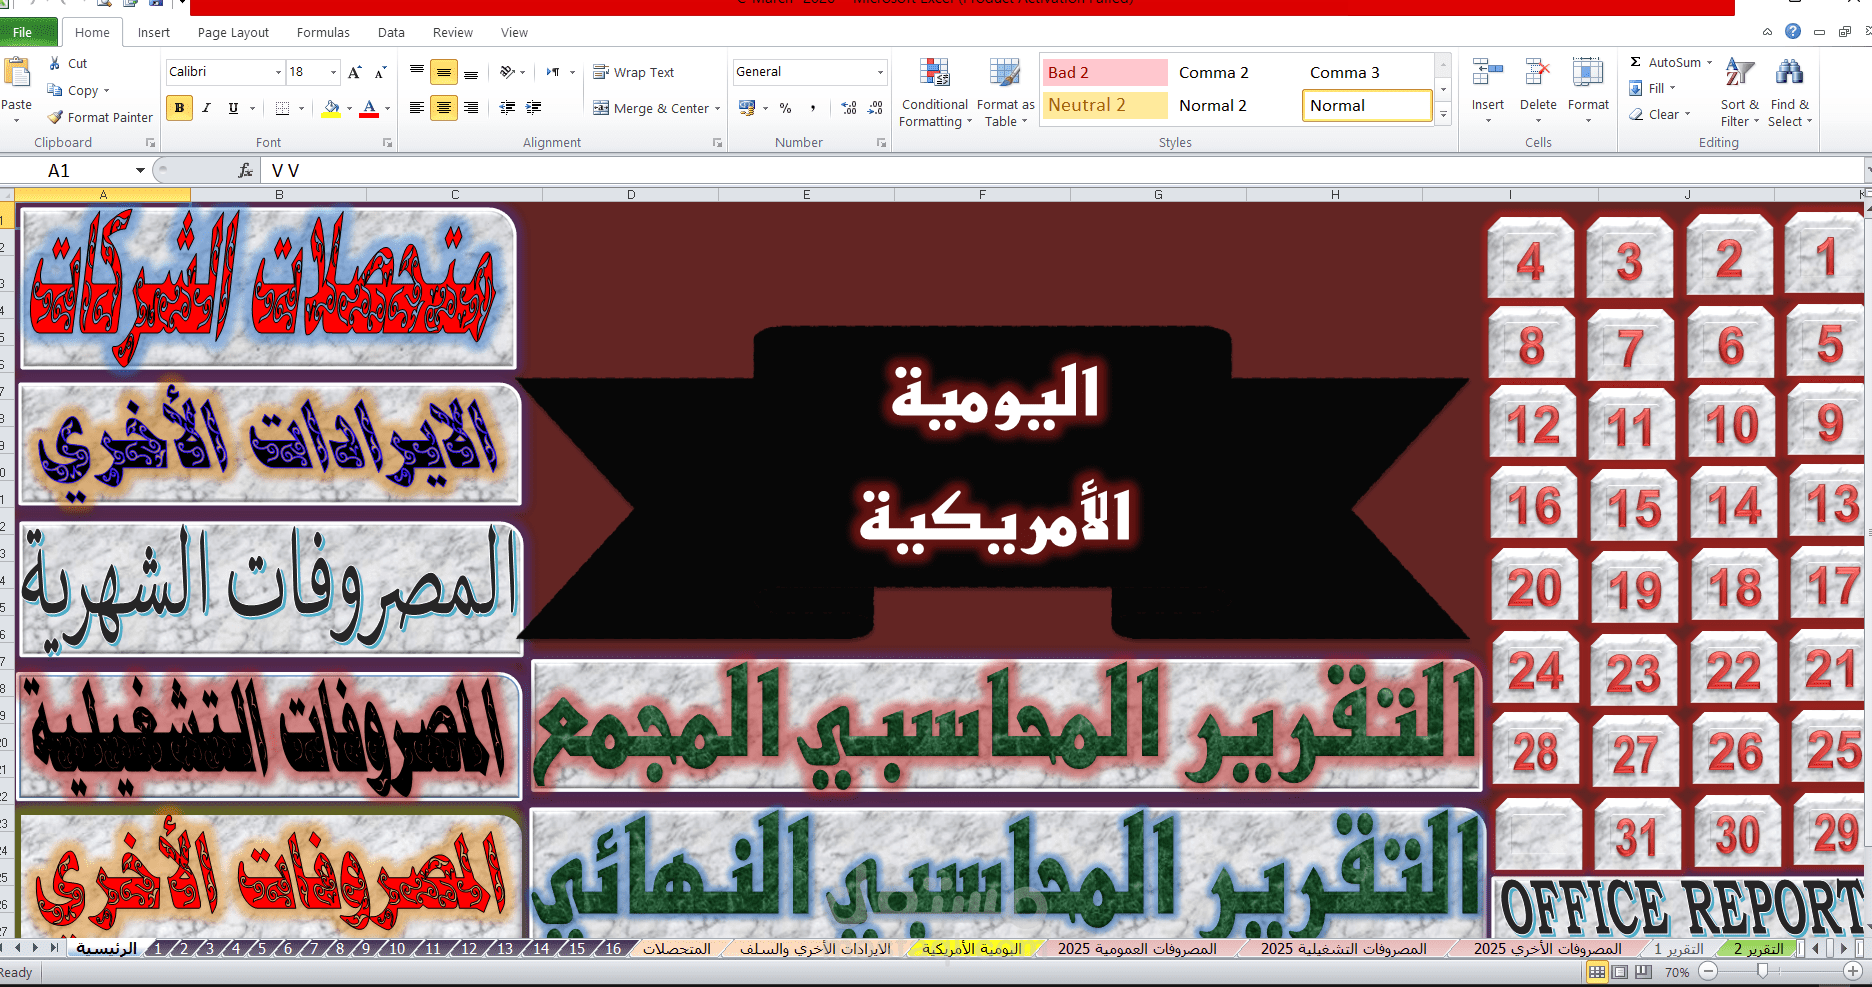
Task: Align text to the right
Action: click(x=471, y=108)
